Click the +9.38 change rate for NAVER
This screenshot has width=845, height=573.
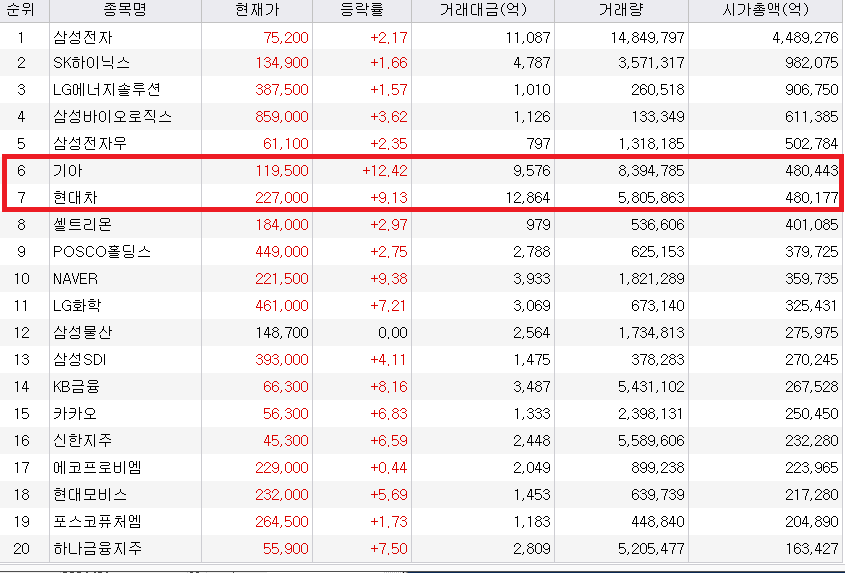[x=389, y=279]
